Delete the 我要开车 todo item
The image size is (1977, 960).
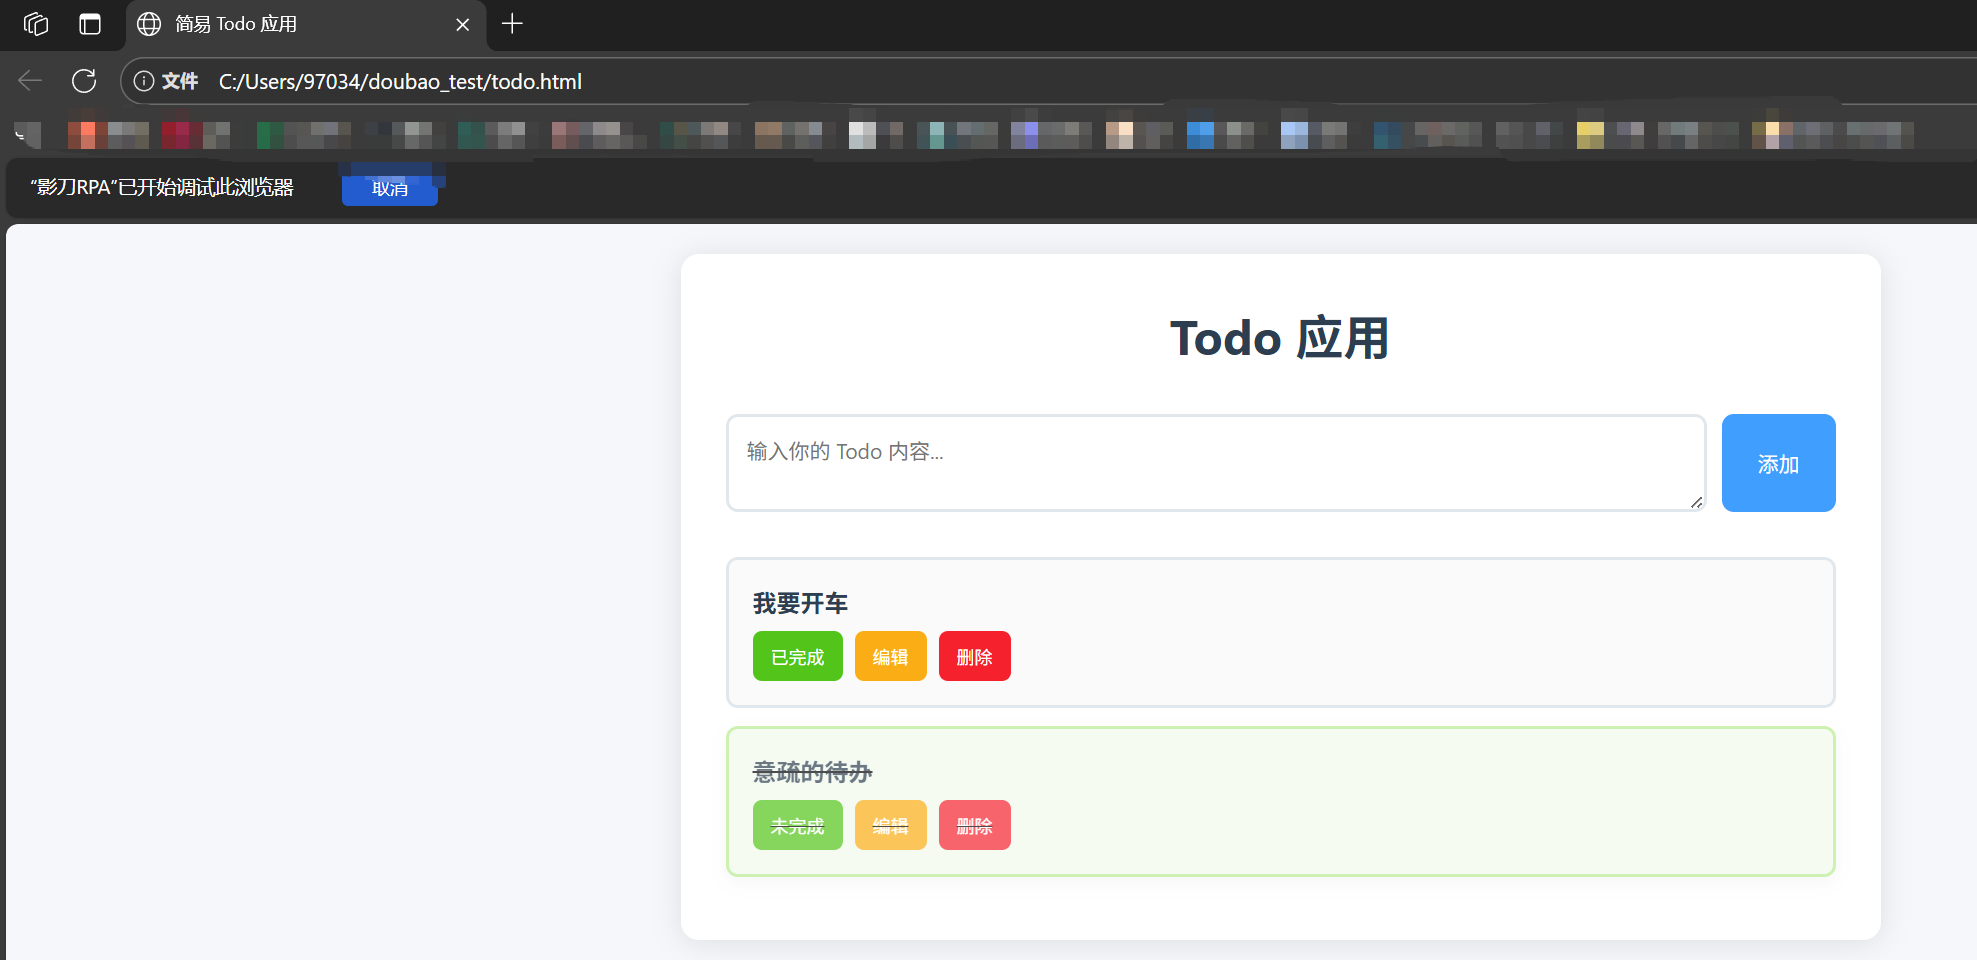point(975,656)
